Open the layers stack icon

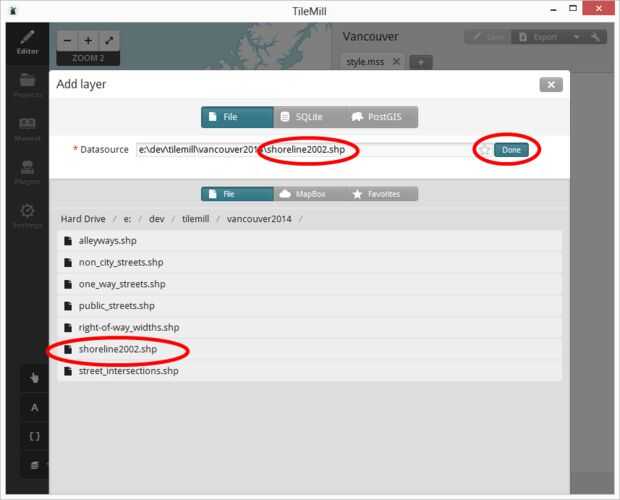click(x=34, y=465)
